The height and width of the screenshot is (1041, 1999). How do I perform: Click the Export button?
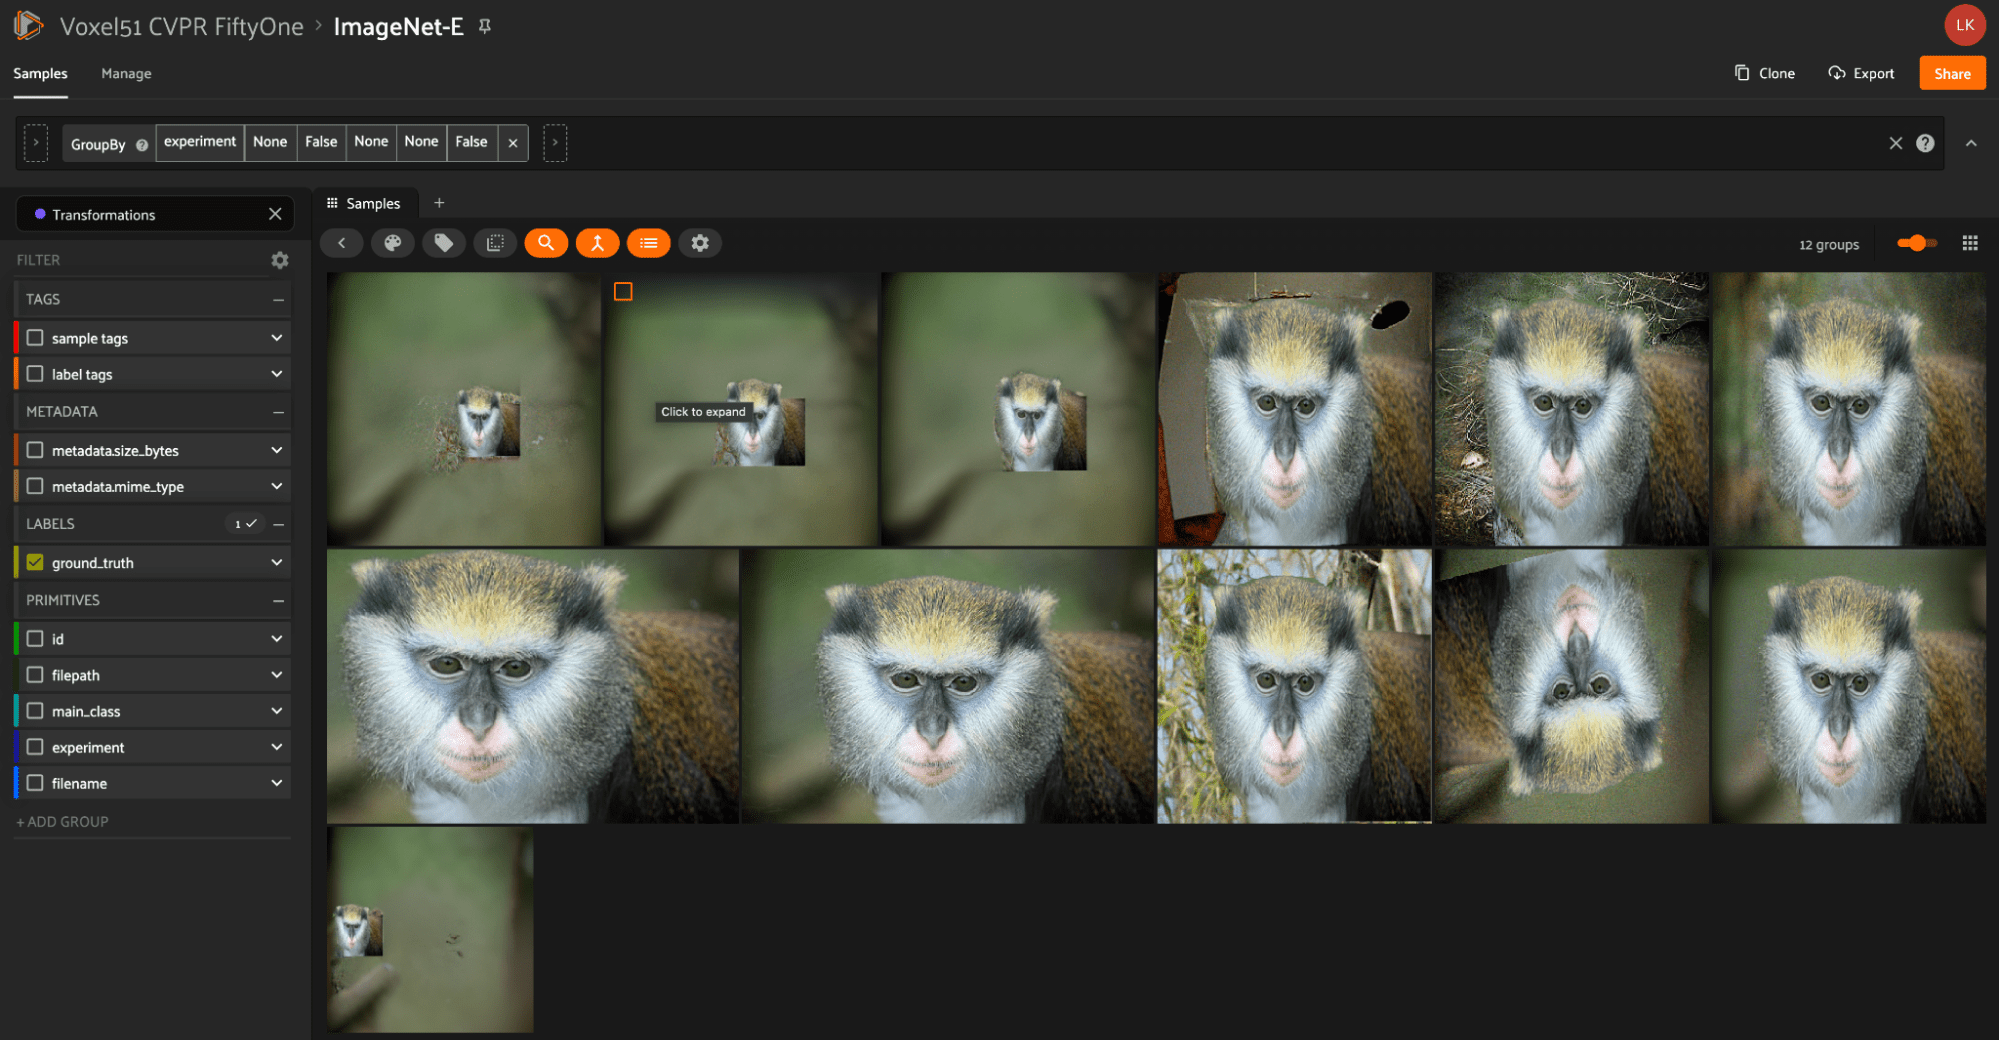(x=1861, y=73)
